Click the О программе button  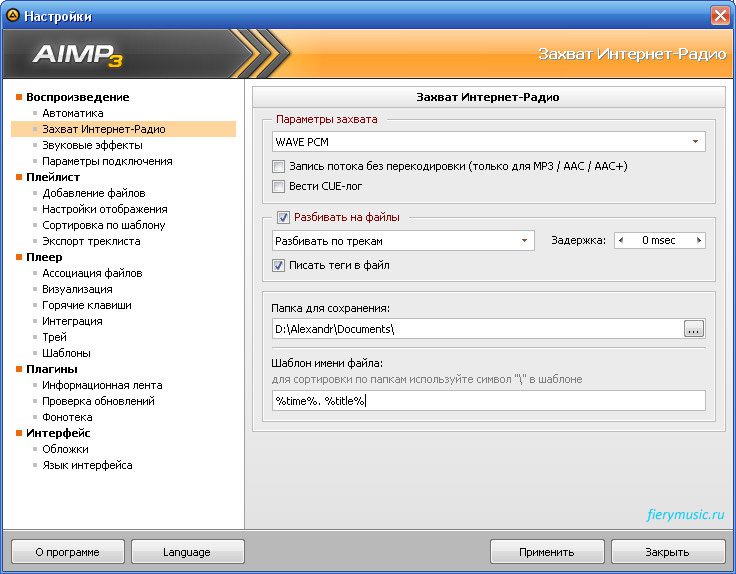point(68,552)
